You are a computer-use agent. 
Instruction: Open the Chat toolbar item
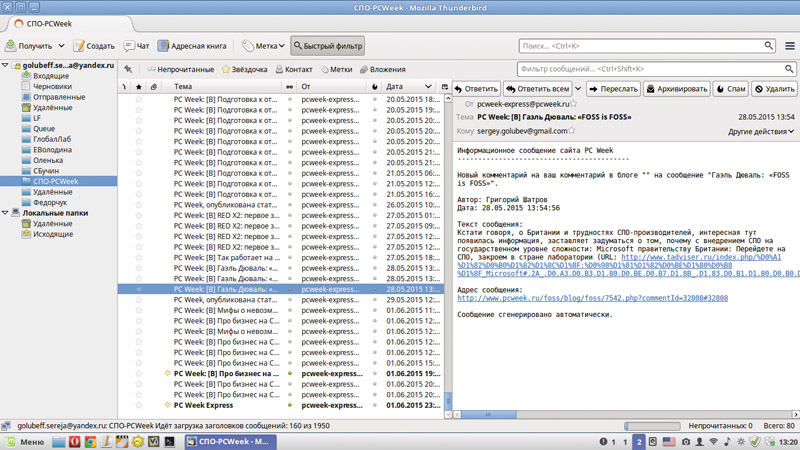[136, 46]
